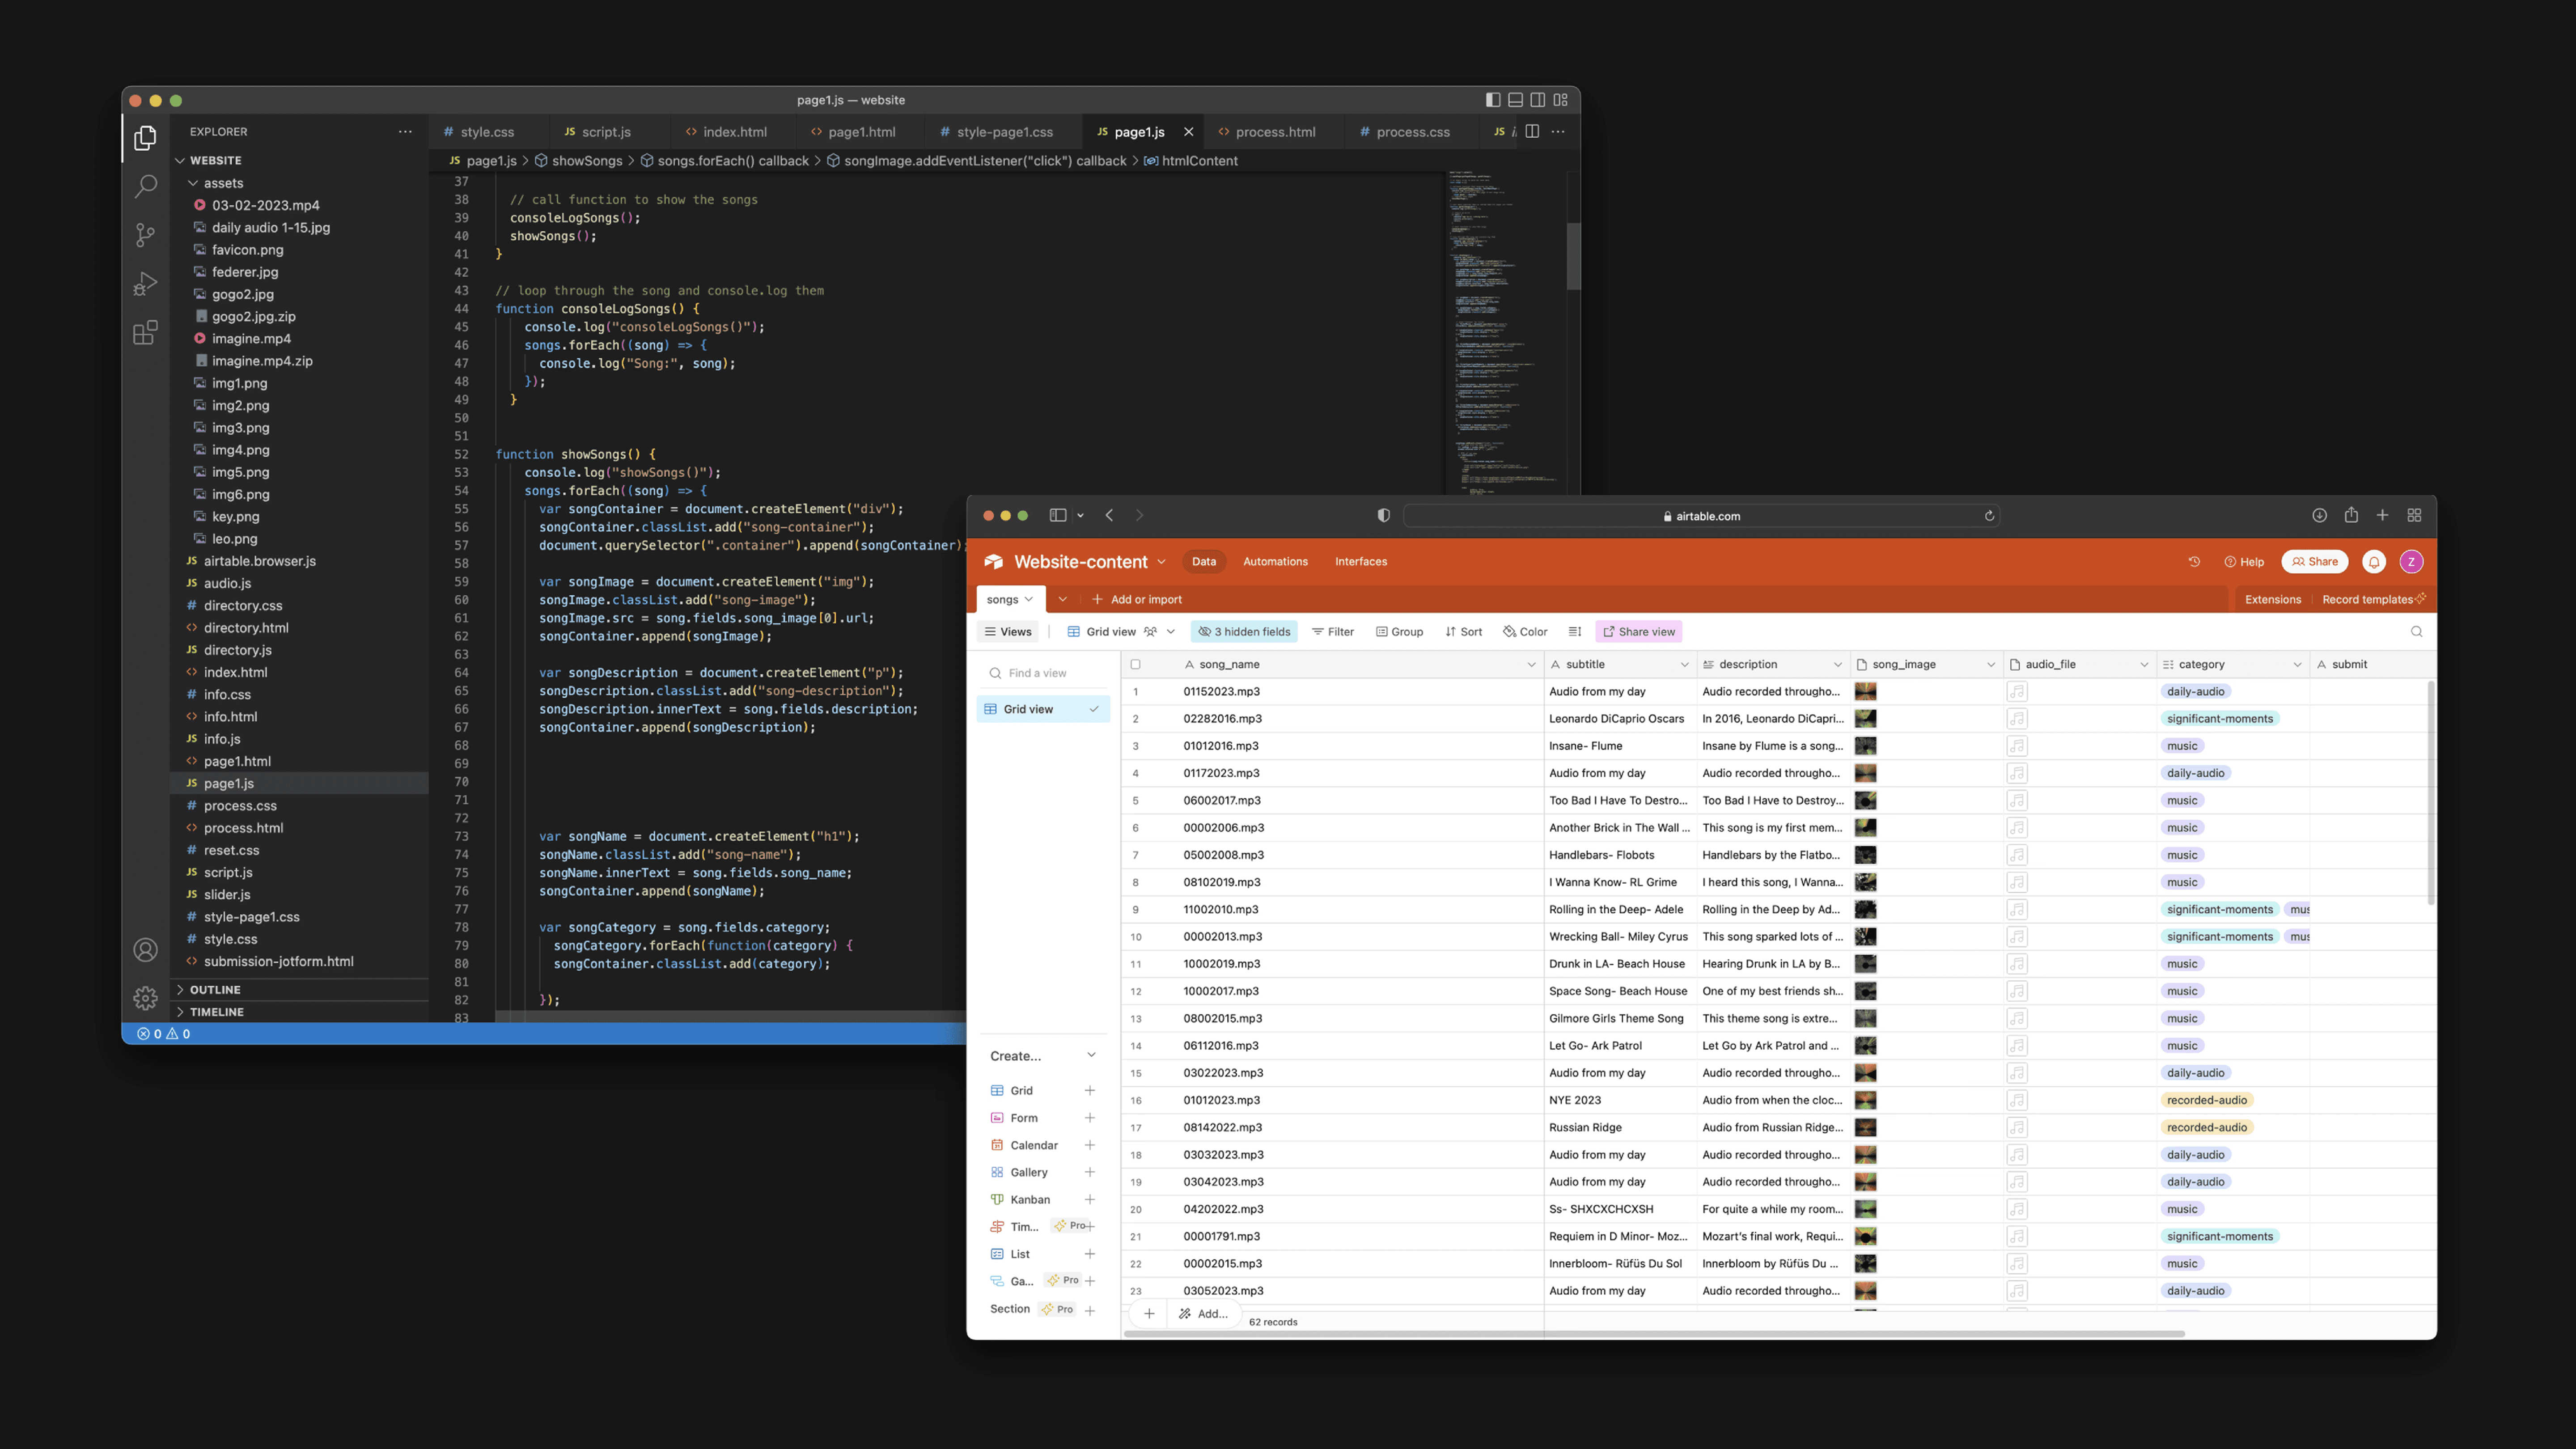Click the Share view button
Image resolution: width=2576 pixels, height=1449 pixels.
(x=1638, y=632)
